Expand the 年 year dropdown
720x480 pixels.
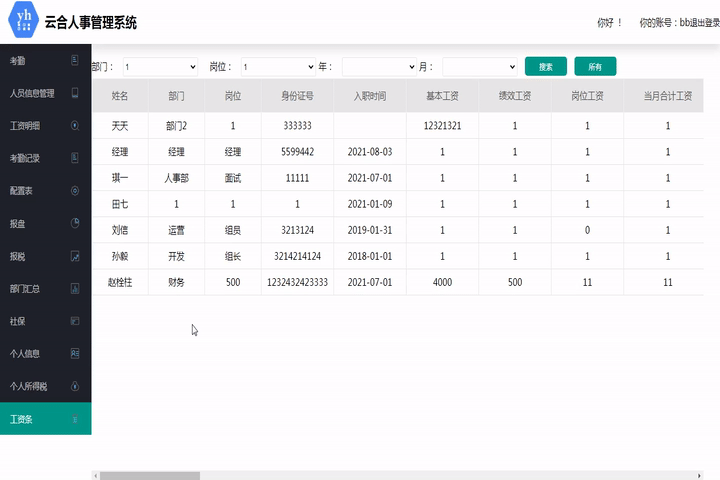(378, 67)
